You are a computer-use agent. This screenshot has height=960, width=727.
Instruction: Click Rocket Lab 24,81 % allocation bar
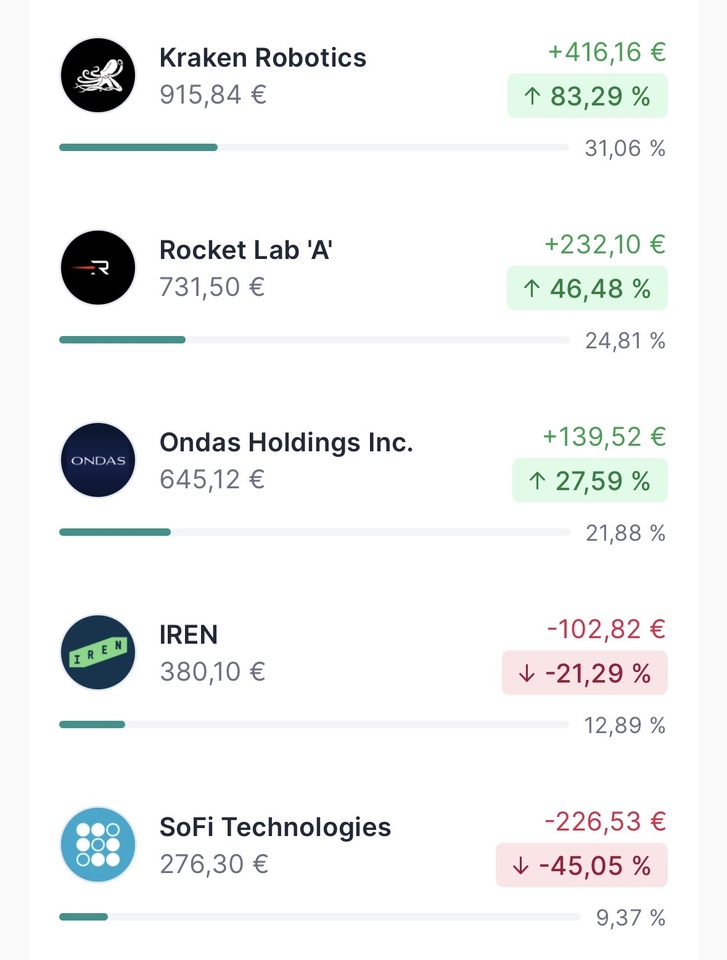coord(313,340)
